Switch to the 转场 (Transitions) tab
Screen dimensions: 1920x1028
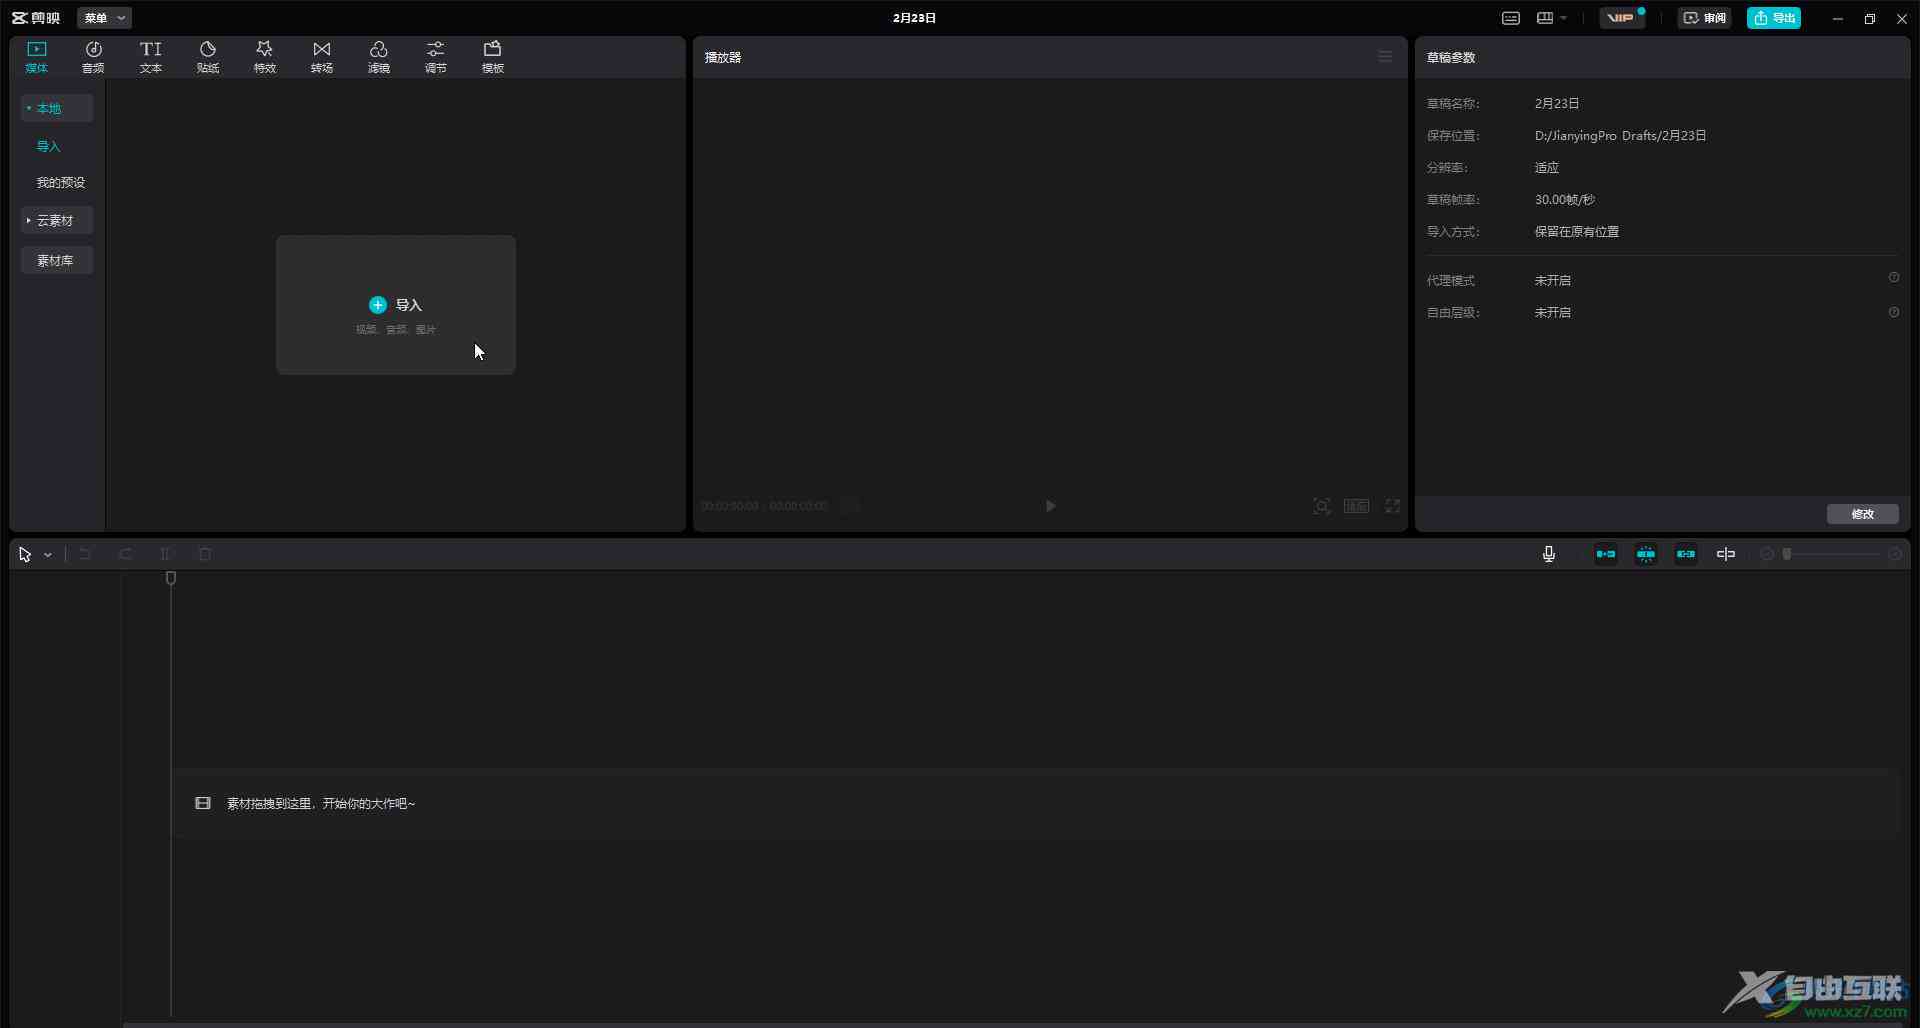(322, 57)
